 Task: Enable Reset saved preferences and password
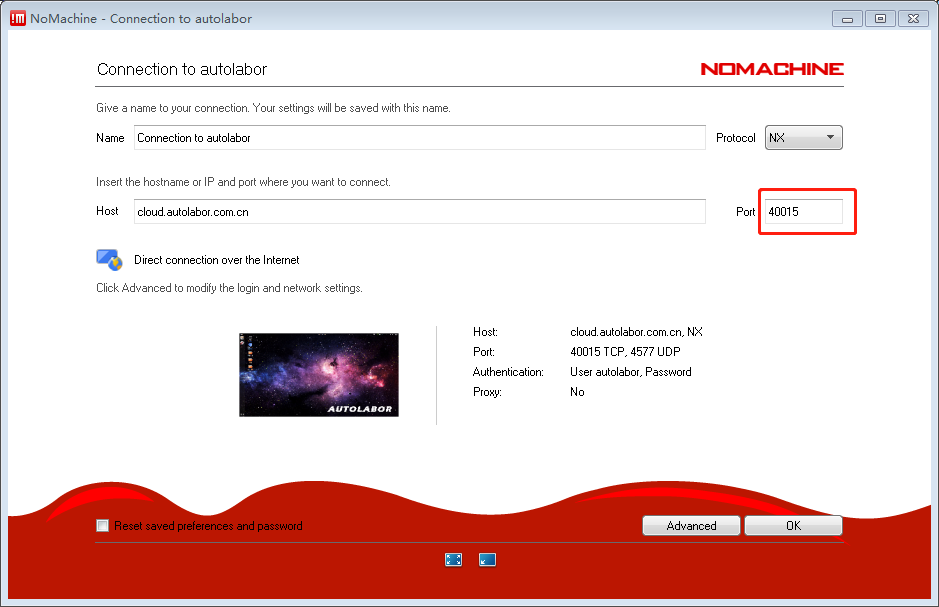(102, 526)
